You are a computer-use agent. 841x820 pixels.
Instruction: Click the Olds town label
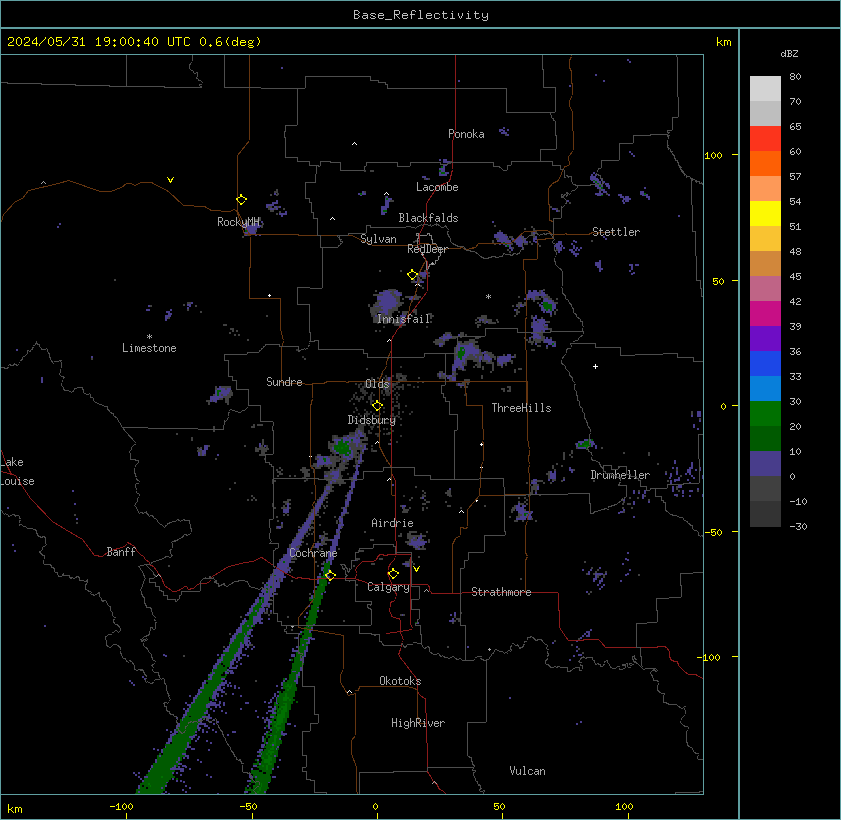377,384
